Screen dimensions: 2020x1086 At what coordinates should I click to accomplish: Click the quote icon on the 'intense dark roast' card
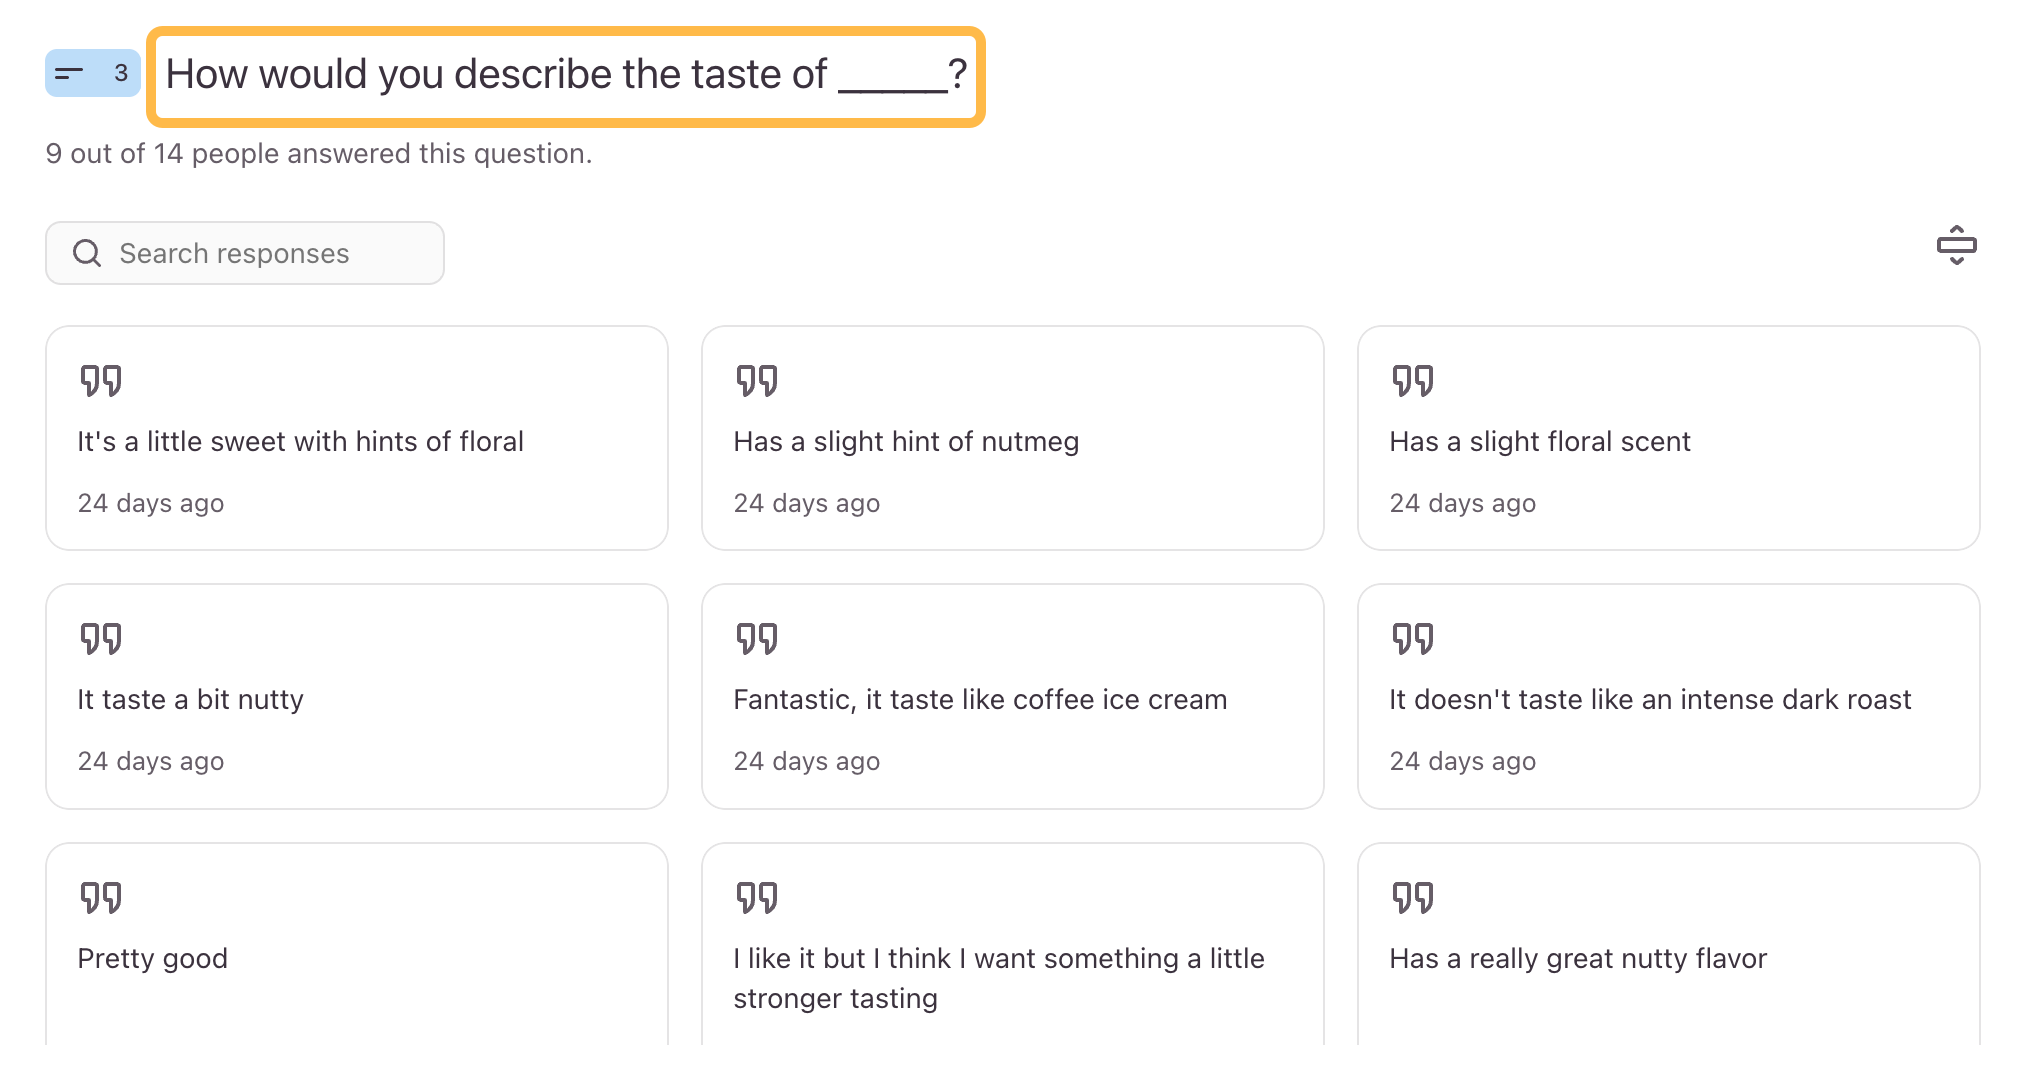coord(1413,638)
